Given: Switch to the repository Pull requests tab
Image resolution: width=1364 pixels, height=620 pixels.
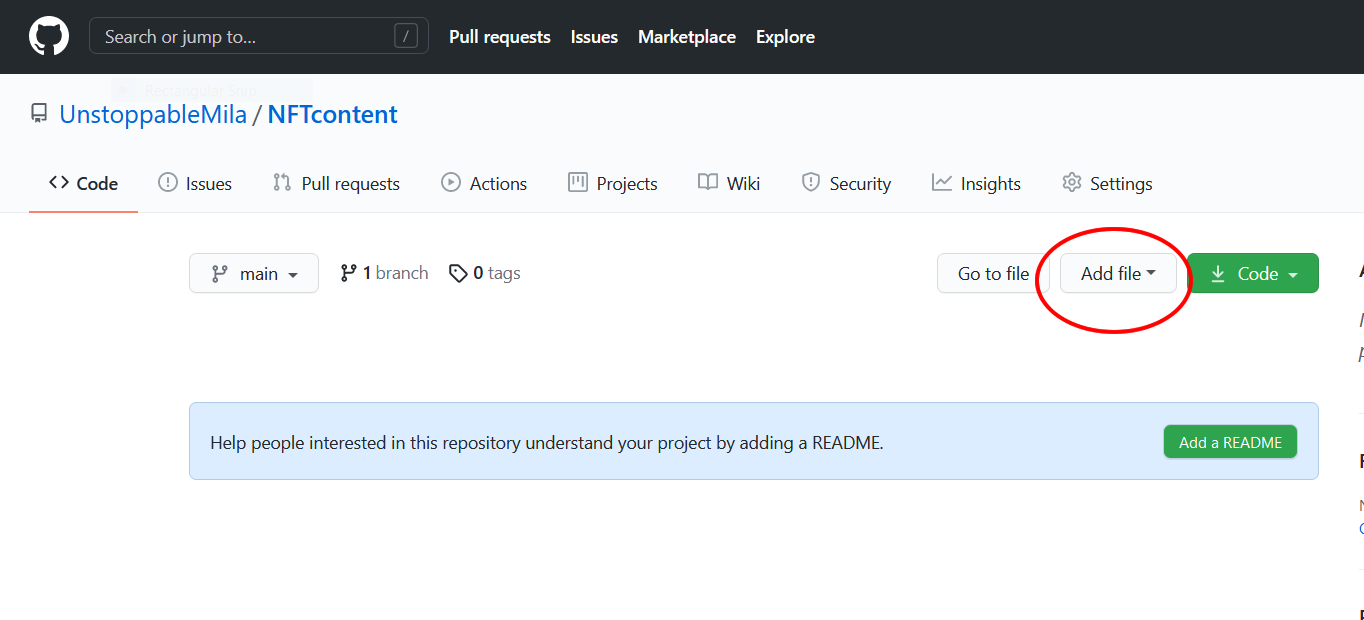Looking at the screenshot, I should 336,183.
